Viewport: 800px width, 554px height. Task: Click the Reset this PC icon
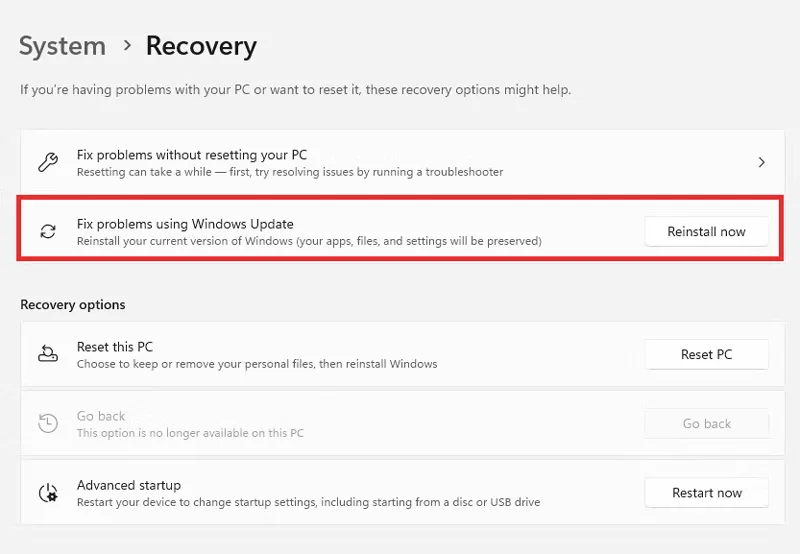pos(48,353)
